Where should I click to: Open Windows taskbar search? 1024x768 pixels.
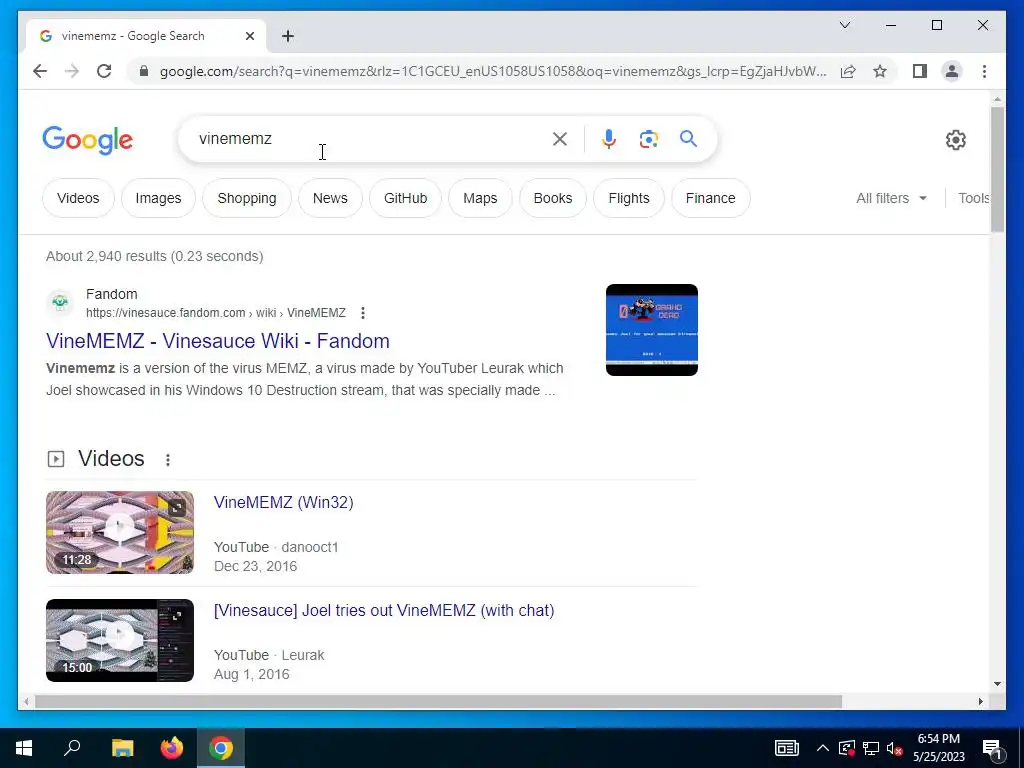(x=72, y=748)
